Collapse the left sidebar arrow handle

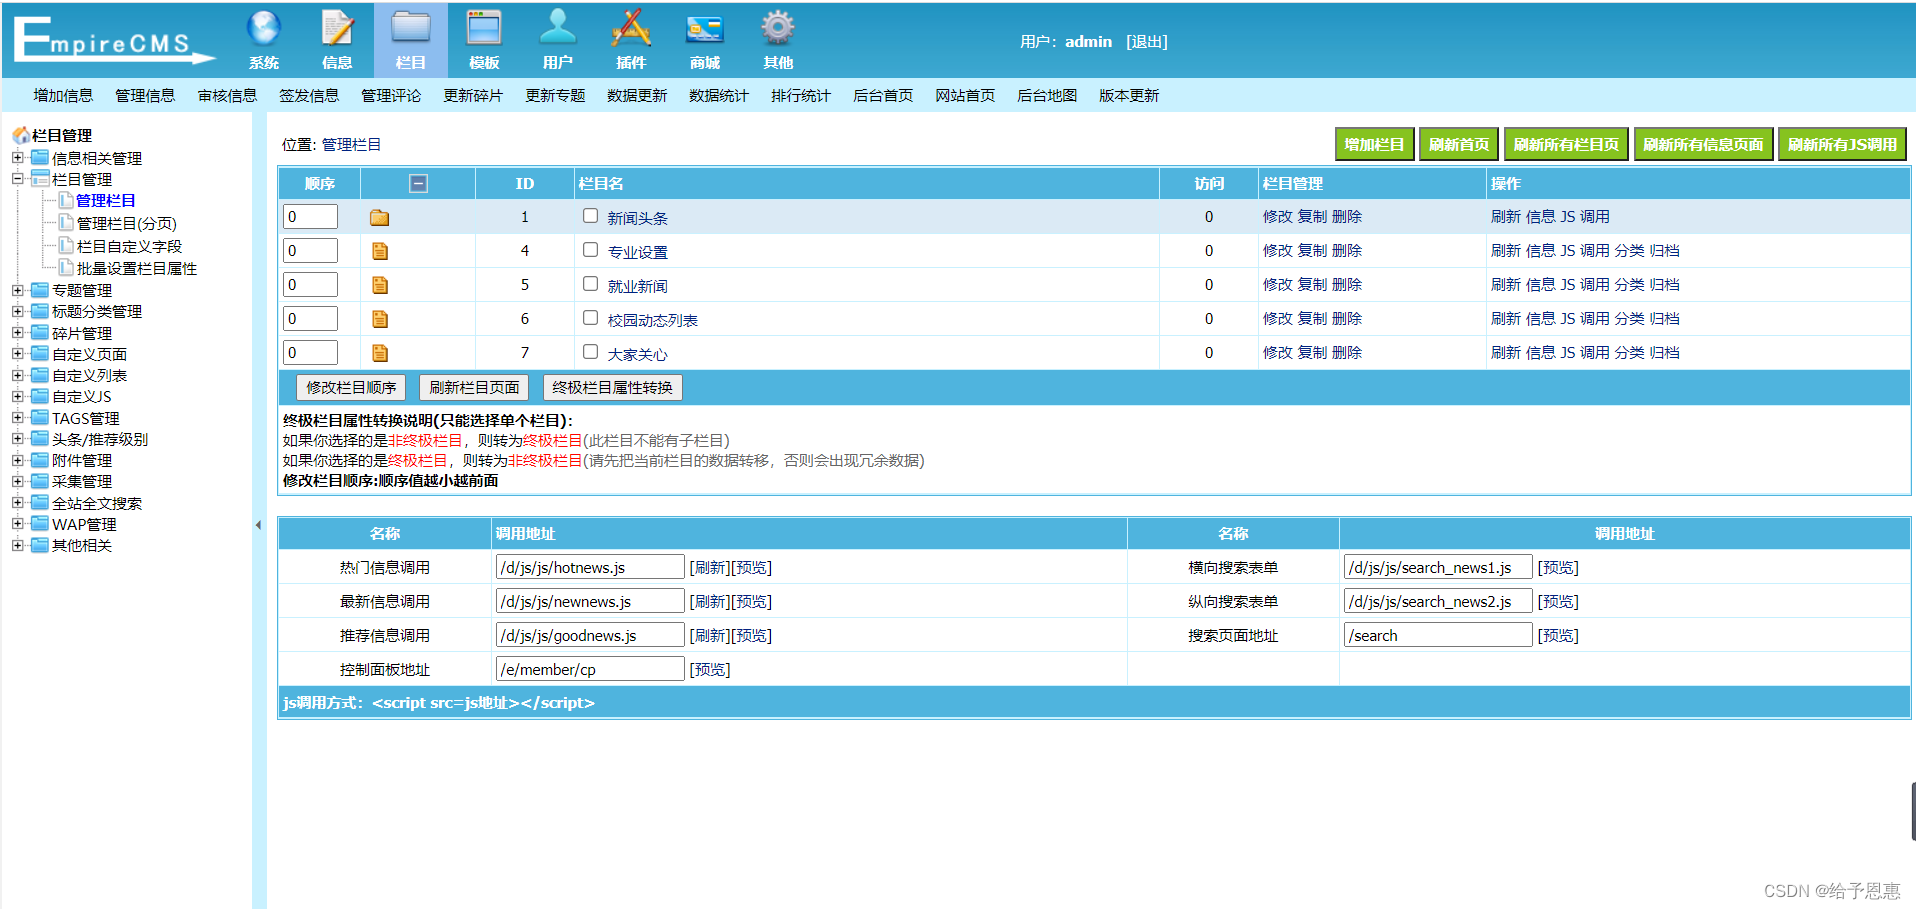[x=258, y=525]
